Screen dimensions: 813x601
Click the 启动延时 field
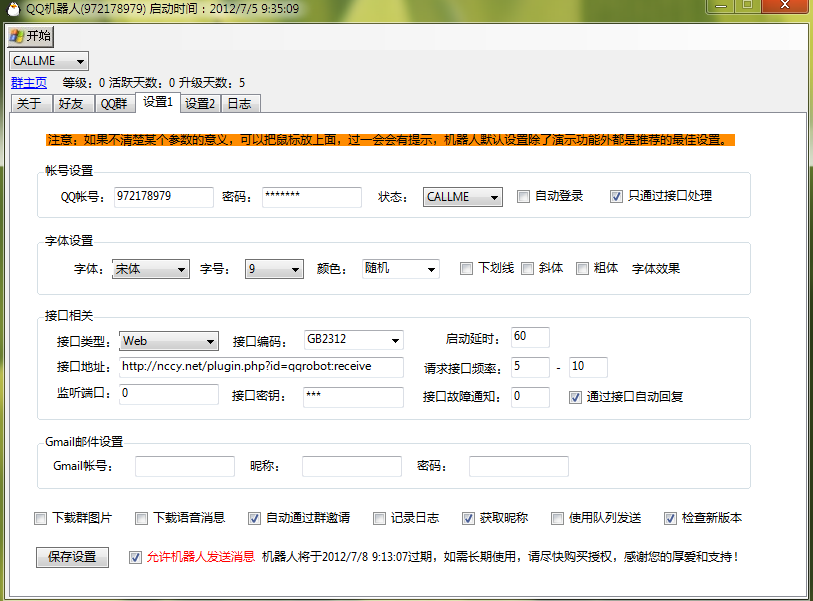coord(530,337)
